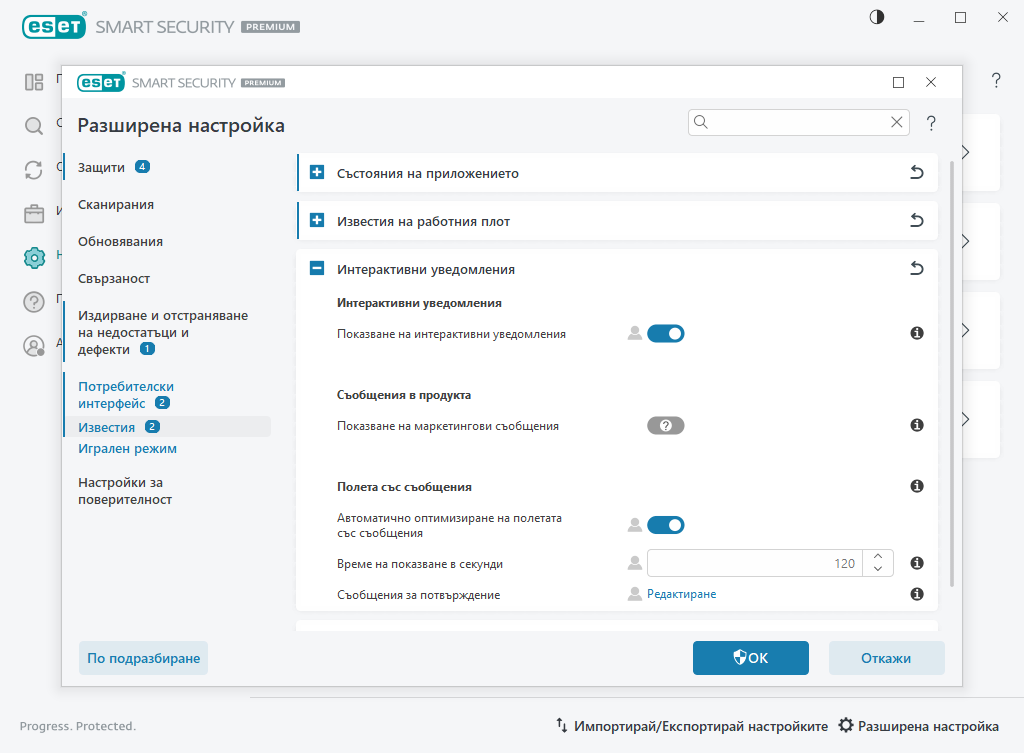Expand «Известия на работния плот» section
Image resolution: width=1024 pixels, height=753 pixels.
[x=317, y=220]
